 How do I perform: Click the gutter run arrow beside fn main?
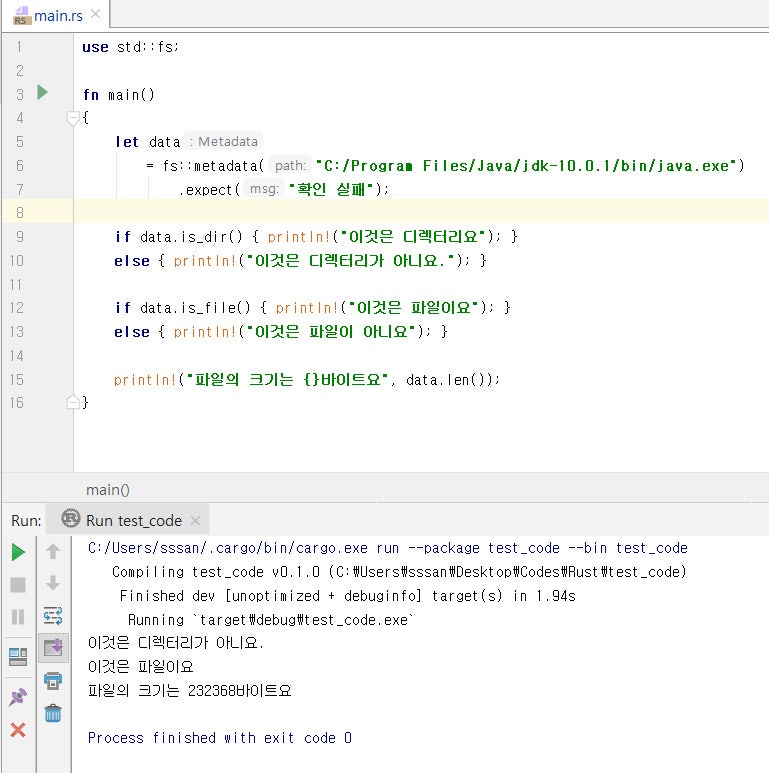point(42,93)
